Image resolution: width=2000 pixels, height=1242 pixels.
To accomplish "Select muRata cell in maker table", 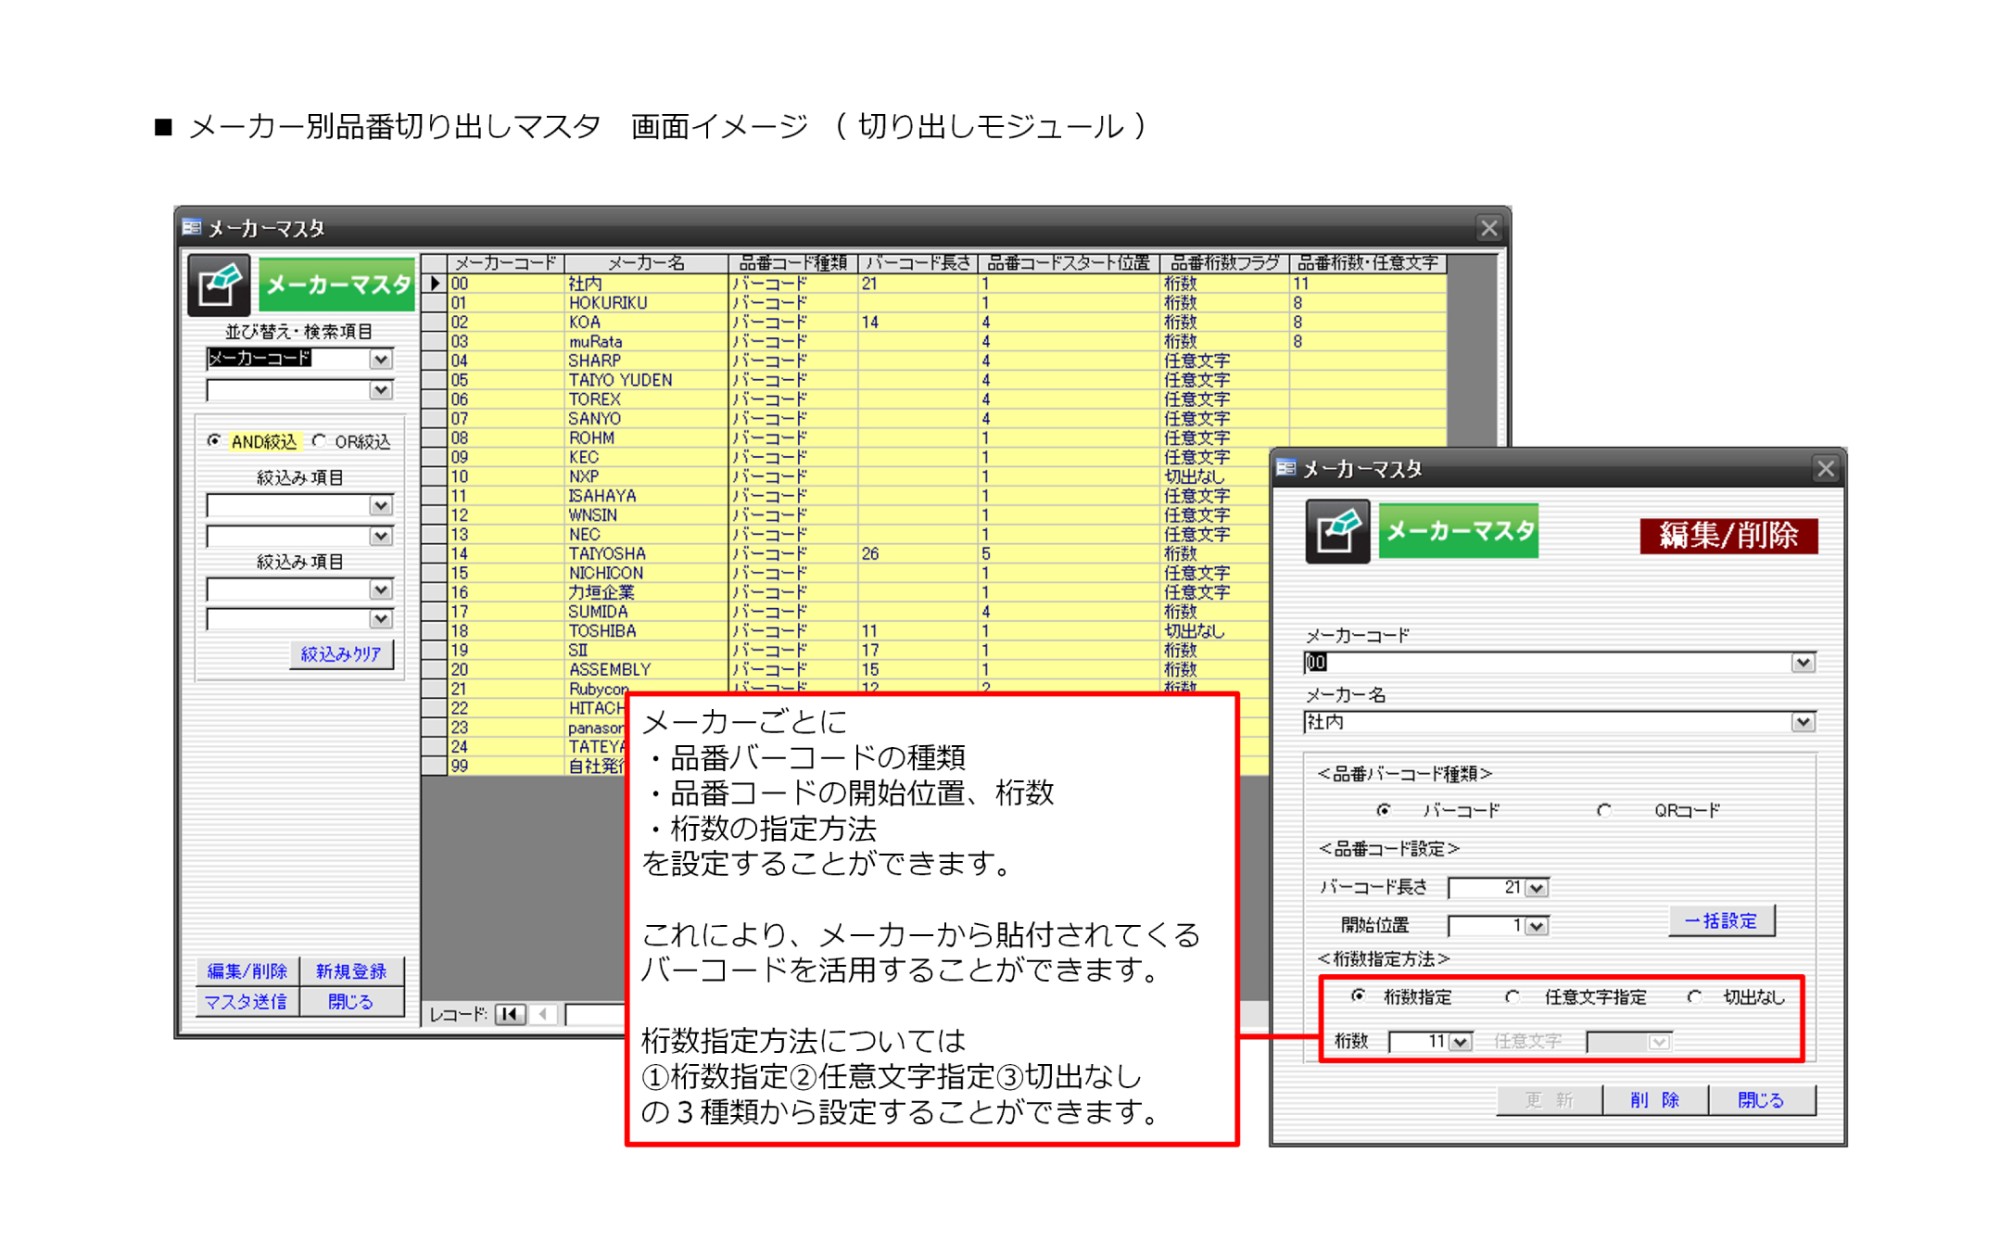I will pos(647,342).
